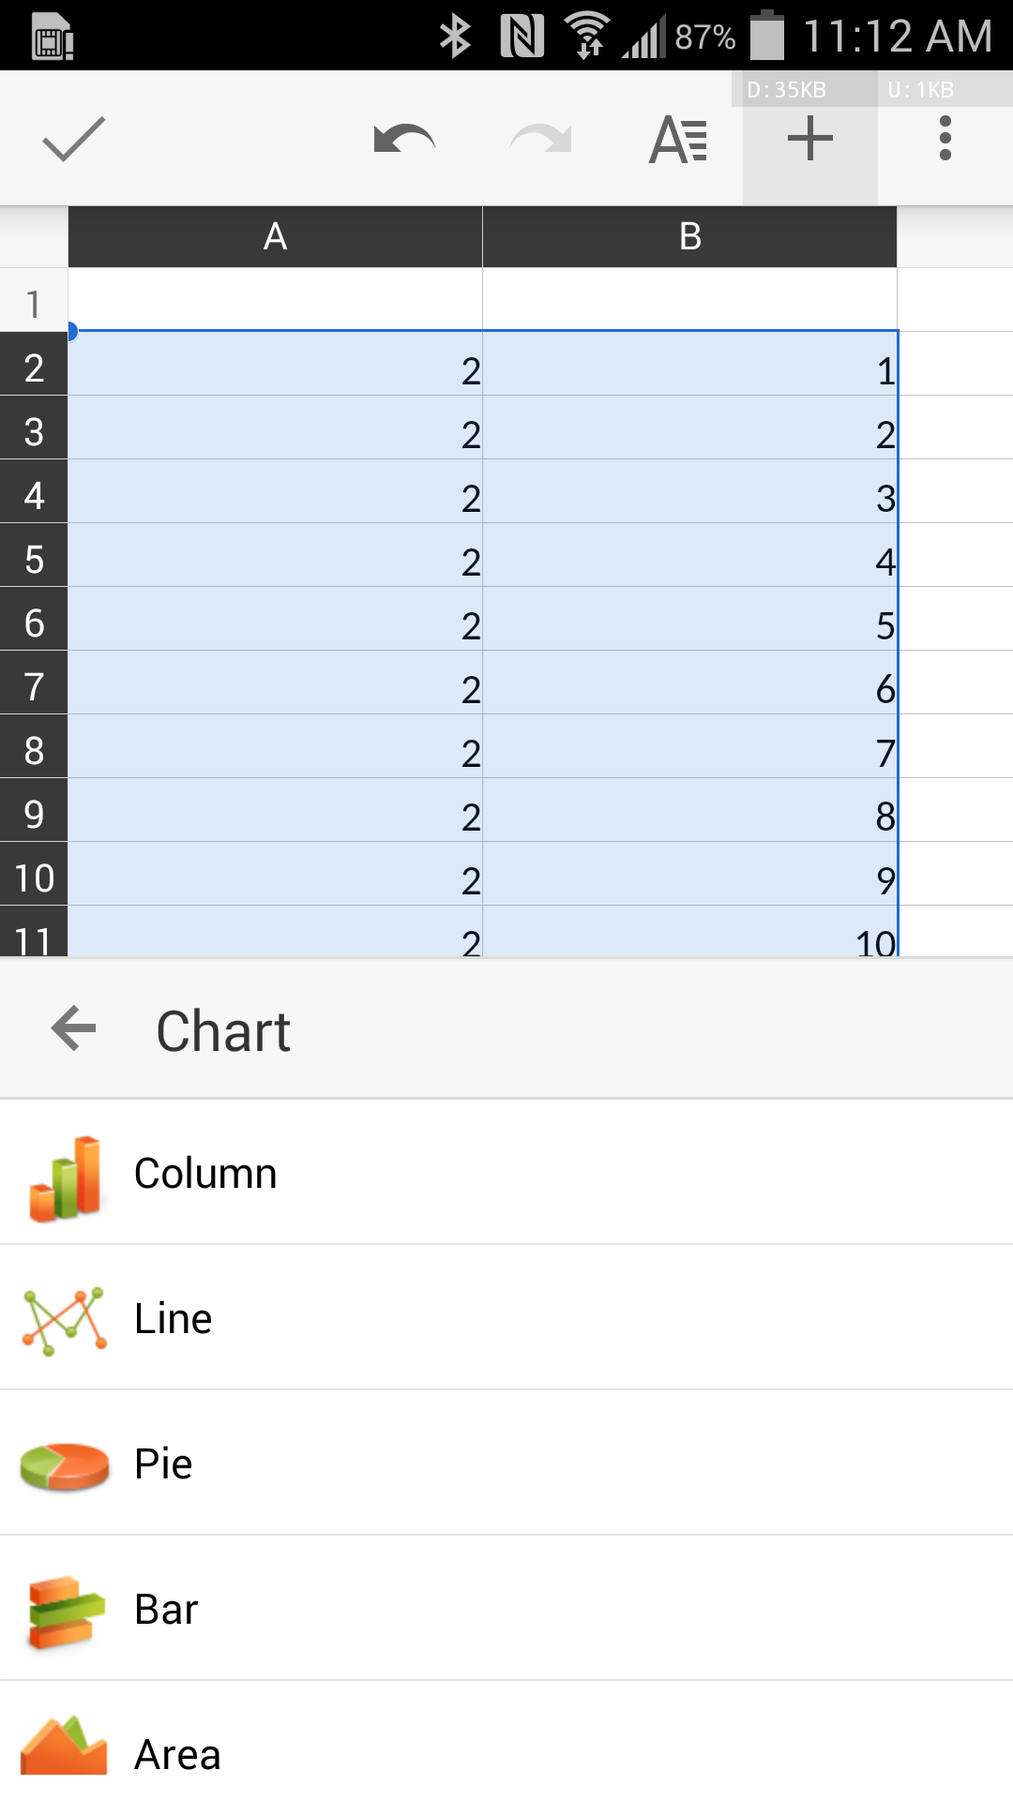Insert a Pie chart
Screen dimensions: 1013x1800
click(x=163, y=1463)
